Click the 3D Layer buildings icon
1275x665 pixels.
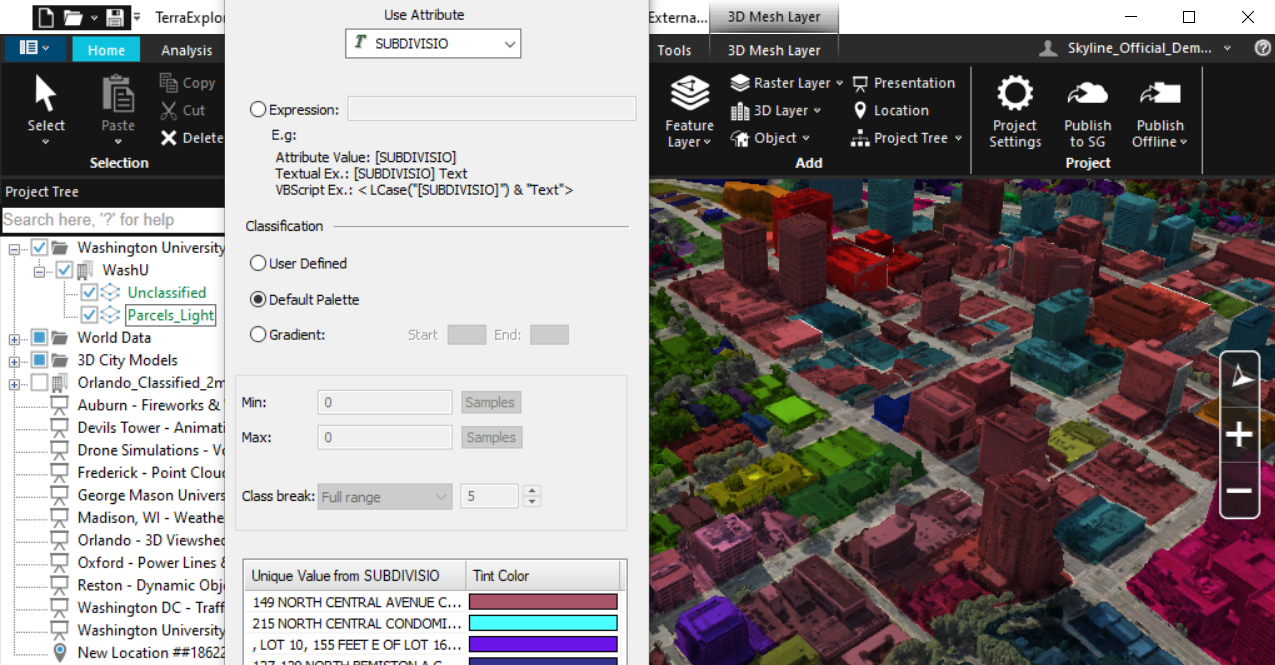click(740, 111)
